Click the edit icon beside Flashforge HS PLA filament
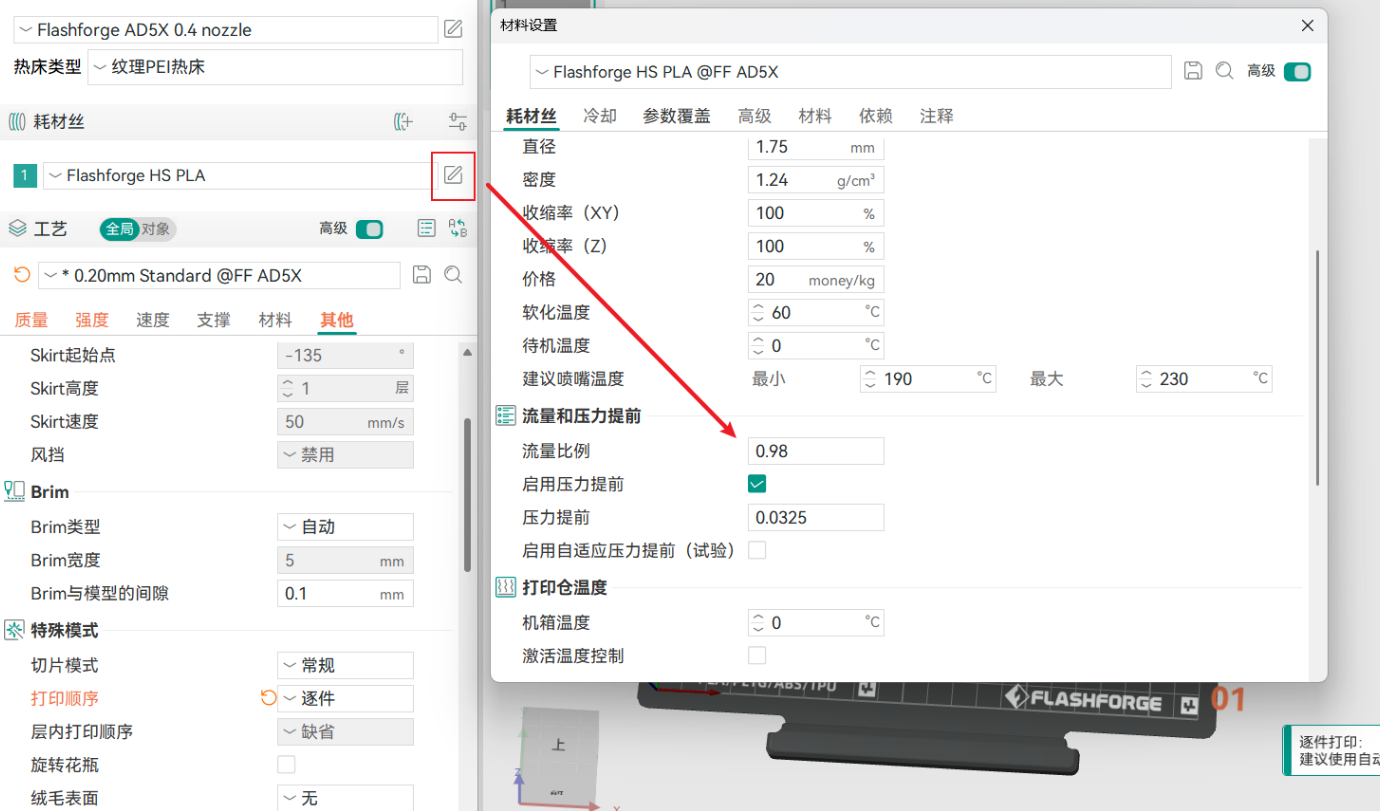 coord(453,175)
